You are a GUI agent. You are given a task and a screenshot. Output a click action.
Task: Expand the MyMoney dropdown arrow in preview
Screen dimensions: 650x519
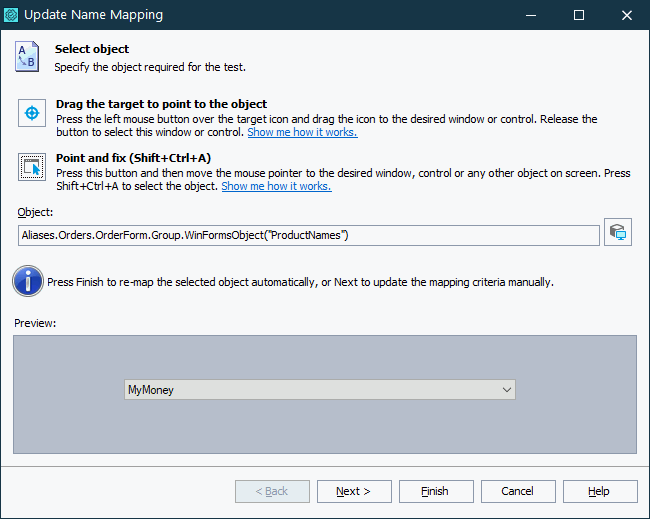tap(505, 390)
